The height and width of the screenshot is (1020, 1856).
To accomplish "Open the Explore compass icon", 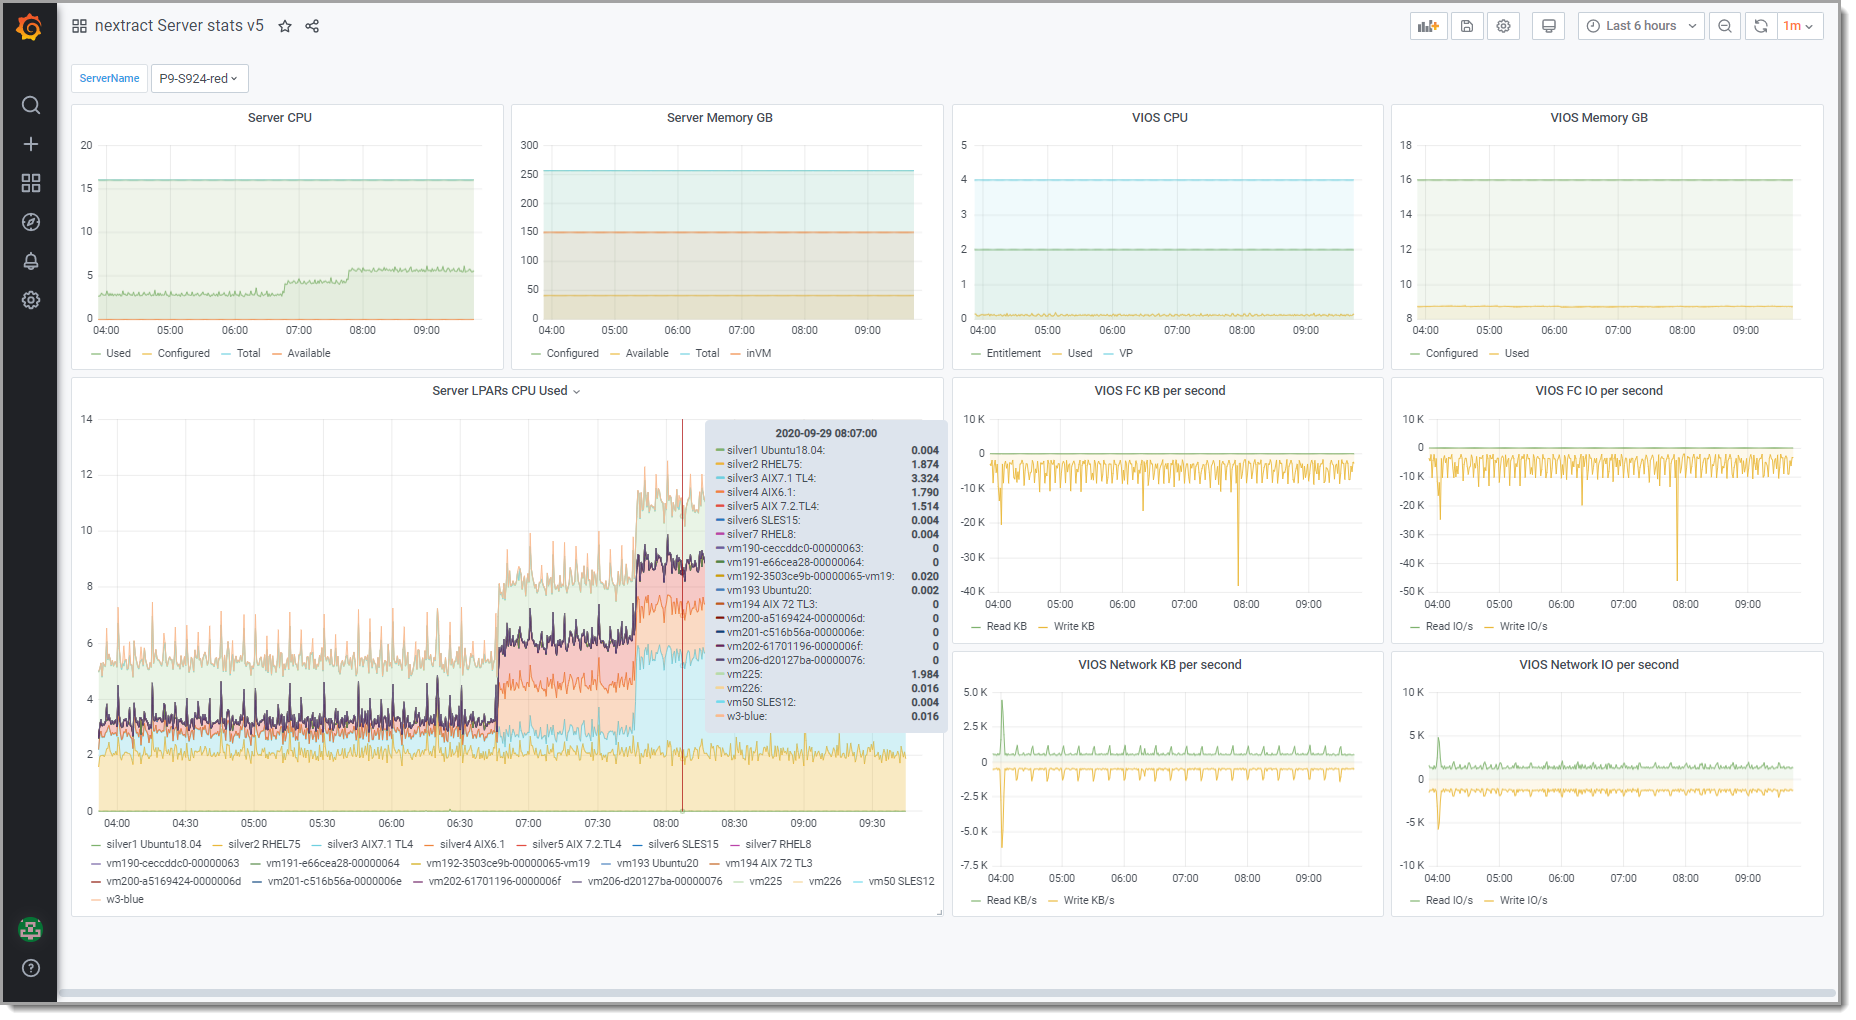I will [31, 222].
